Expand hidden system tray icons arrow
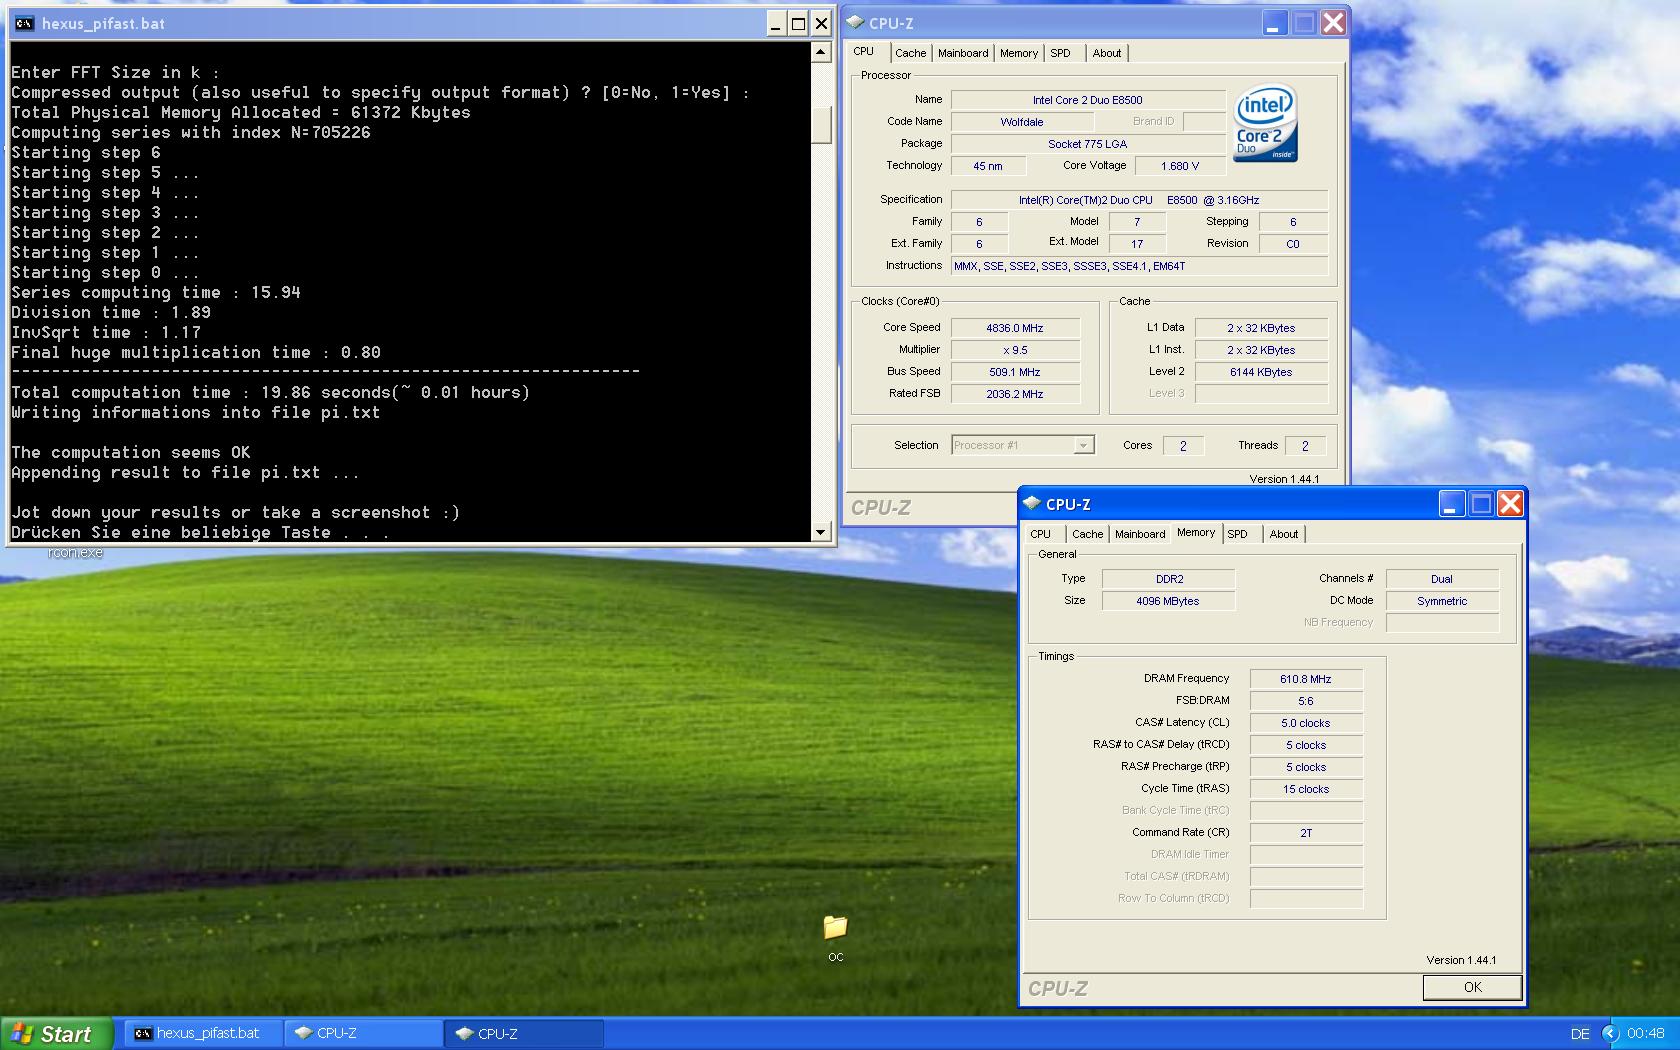The image size is (1680, 1050). click(x=1609, y=1034)
